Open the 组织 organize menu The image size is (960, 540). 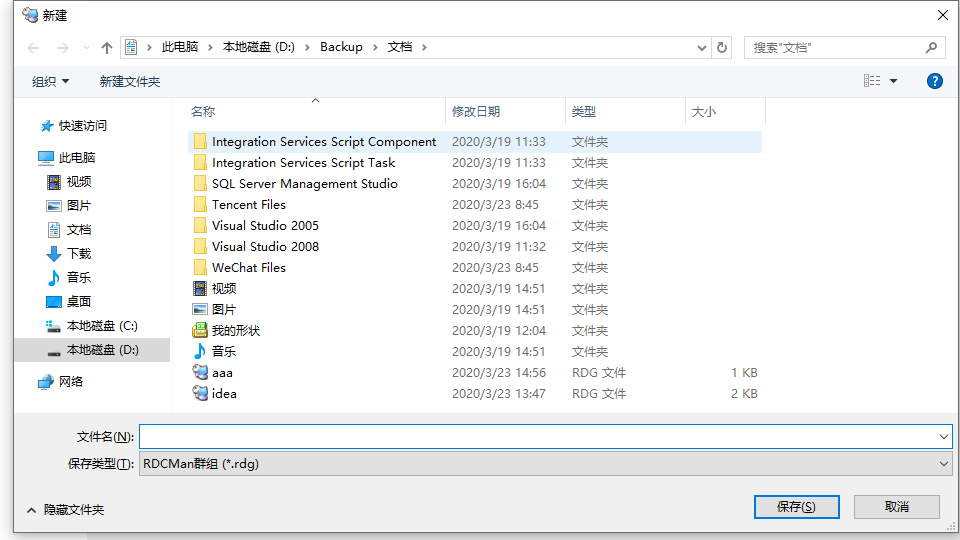tap(50, 81)
